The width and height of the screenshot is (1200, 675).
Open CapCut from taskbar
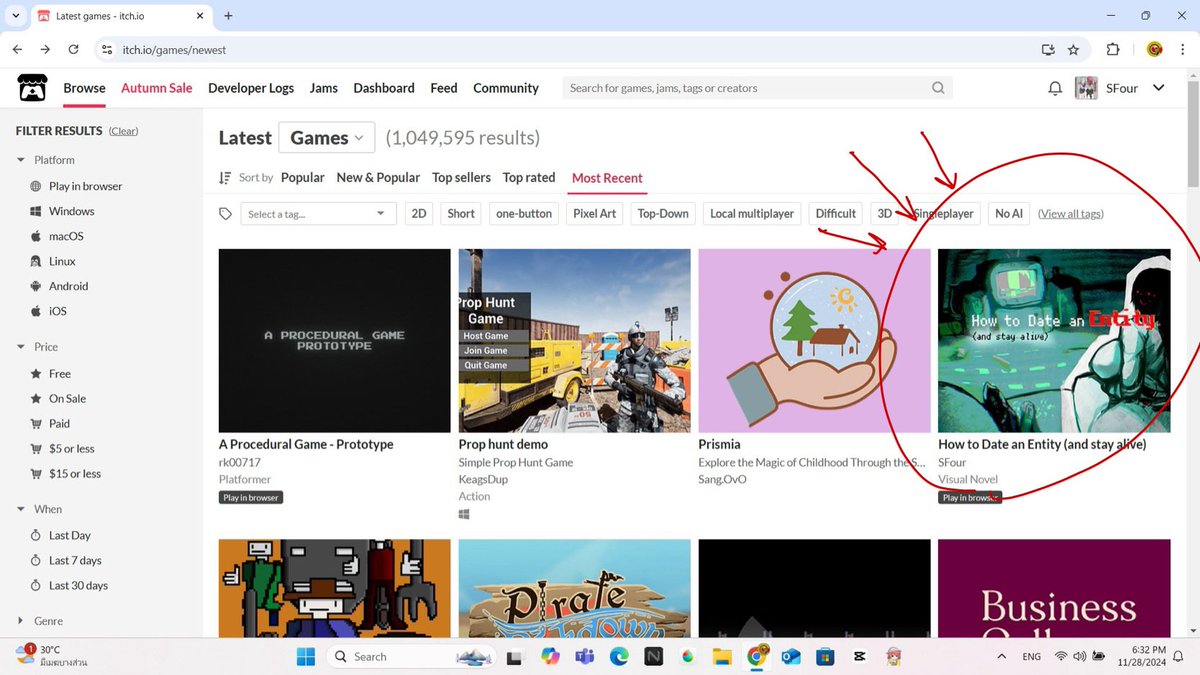coord(860,656)
